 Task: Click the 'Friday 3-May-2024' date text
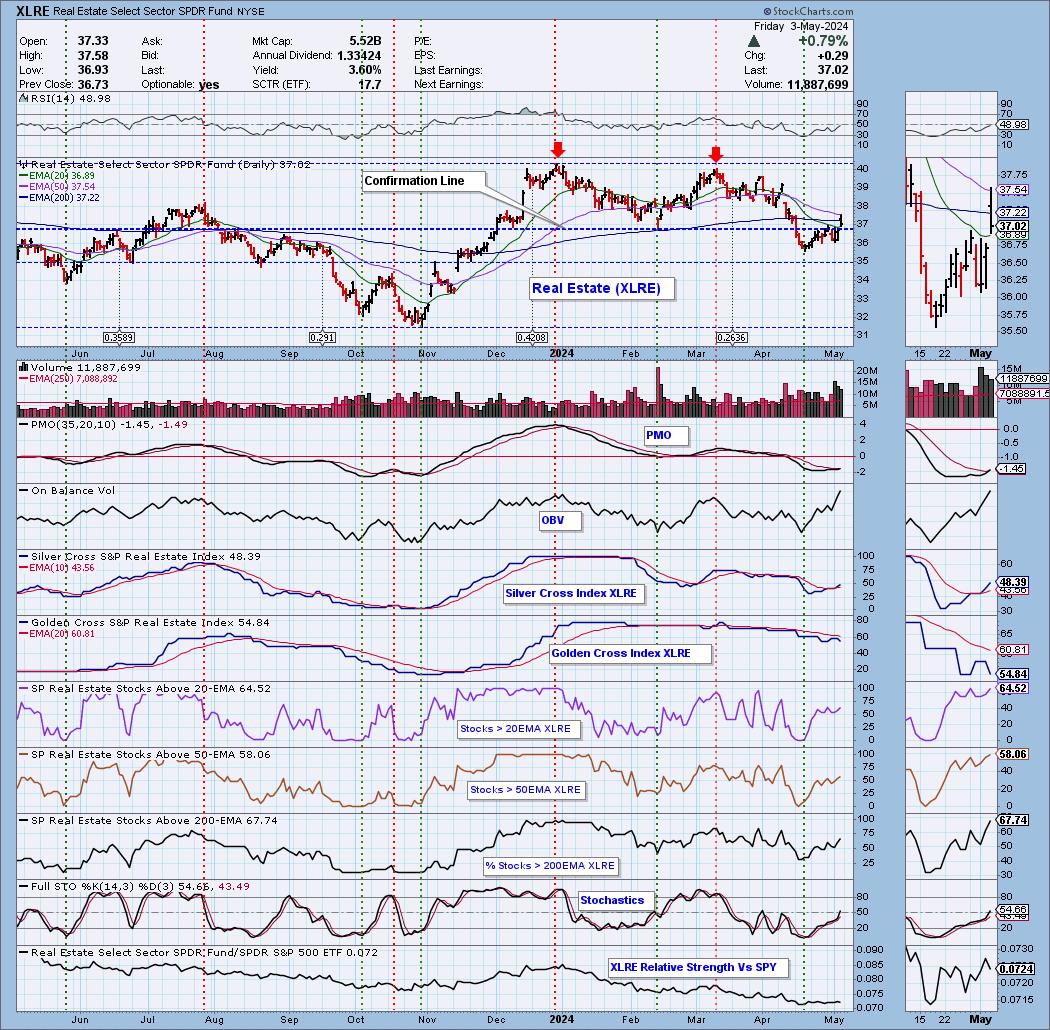(x=801, y=26)
